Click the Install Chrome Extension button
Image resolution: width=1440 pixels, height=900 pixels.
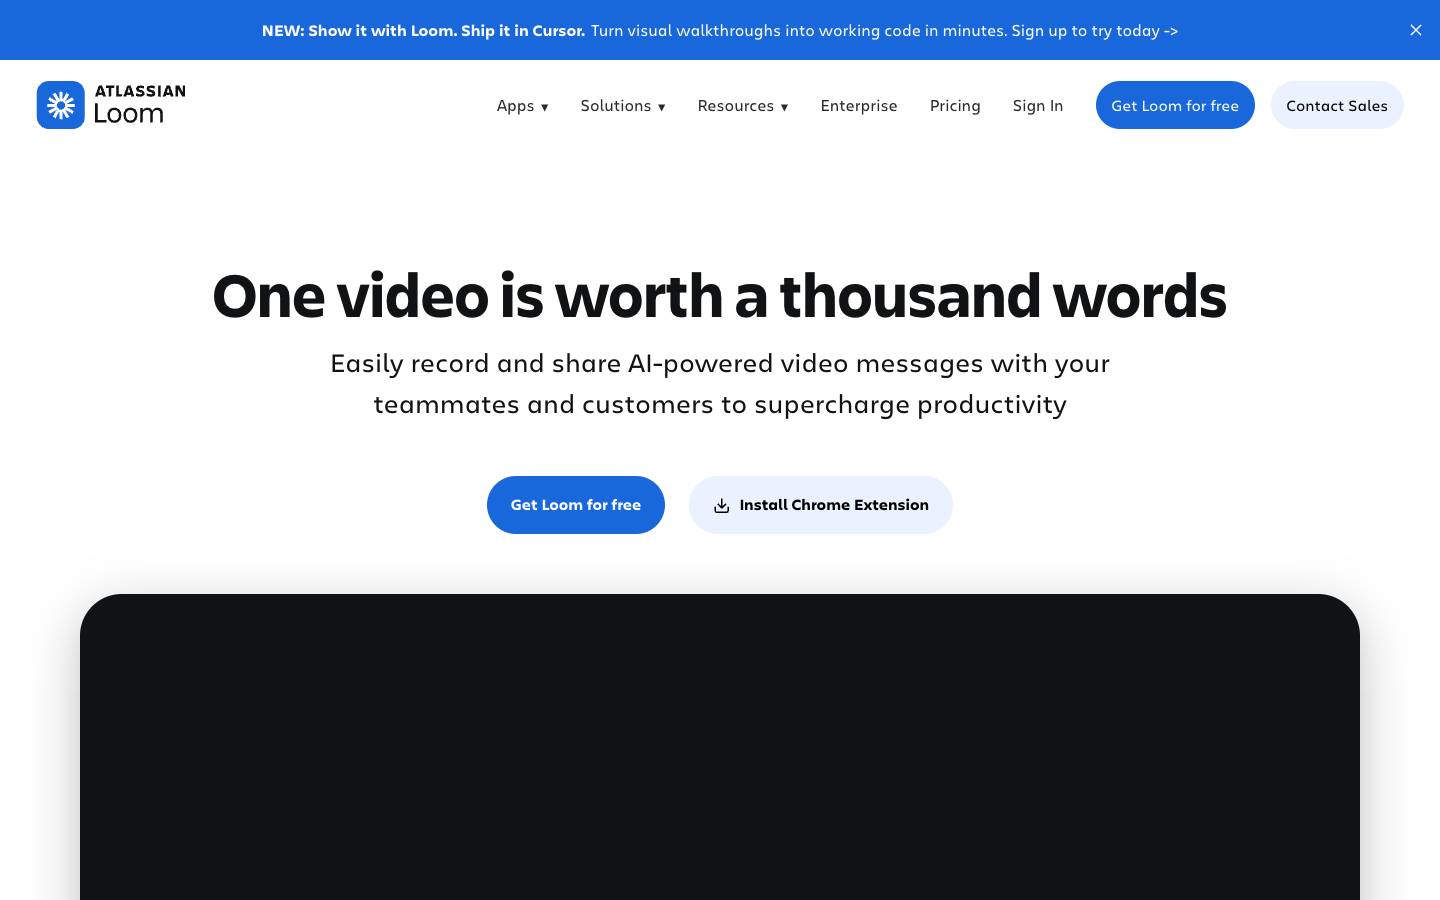[x=821, y=505]
